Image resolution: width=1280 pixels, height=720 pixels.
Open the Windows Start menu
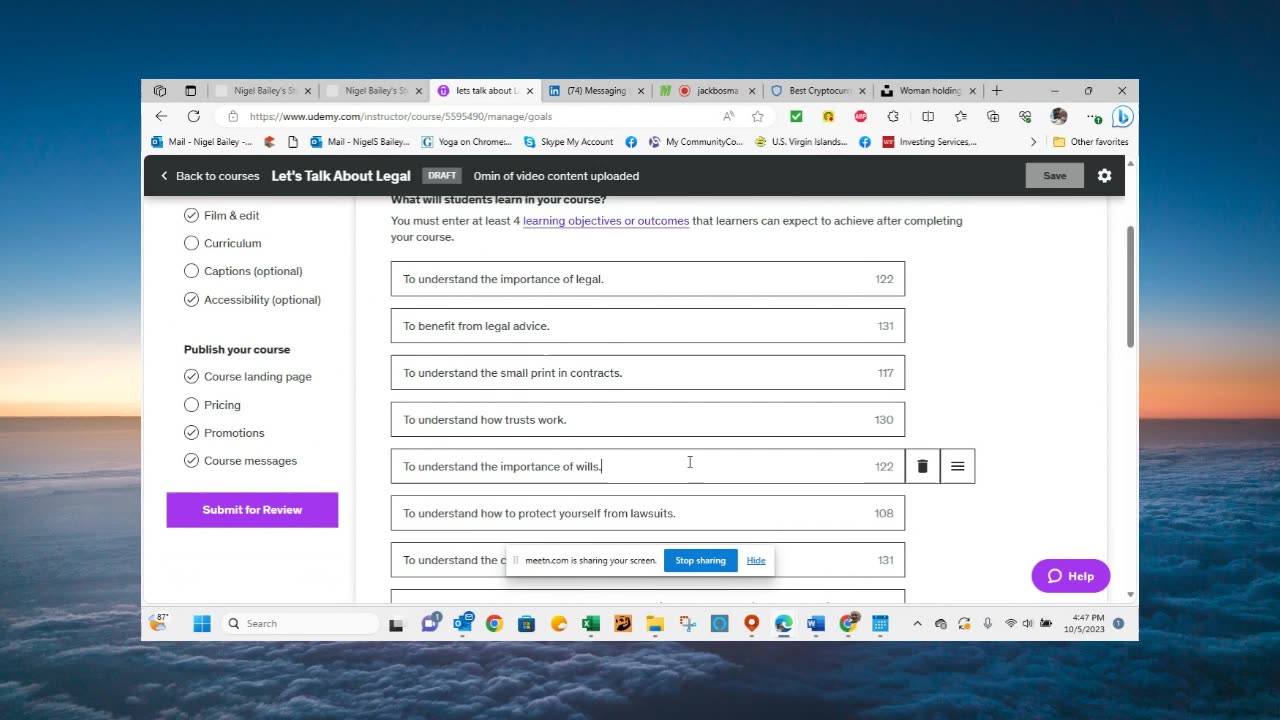click(x=202, y=623)
